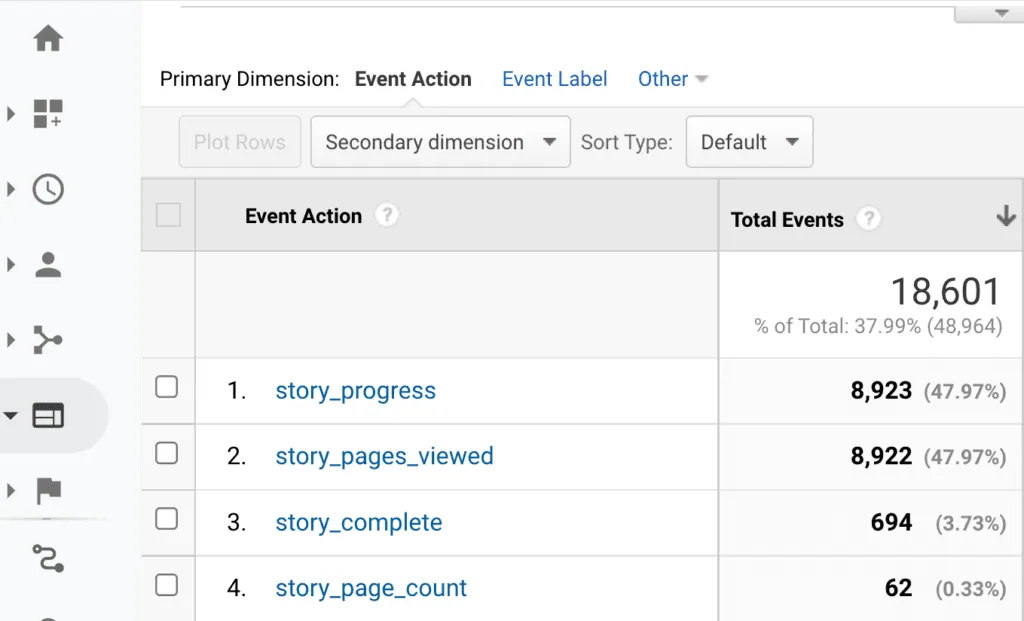This screenshot has width=1024, height=621.
Task: Select Event Action primary dimension
Action: pyautogui.click(x=413, y=79)
